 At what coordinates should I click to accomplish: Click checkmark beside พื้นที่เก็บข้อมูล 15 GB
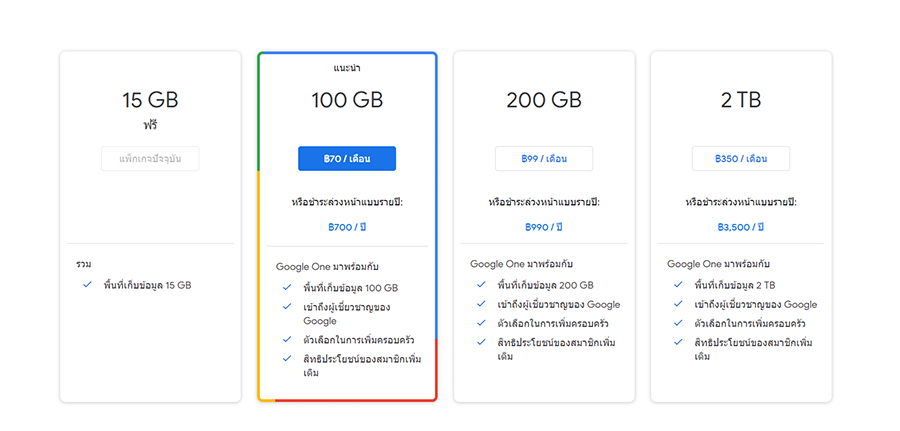[88, 285]
